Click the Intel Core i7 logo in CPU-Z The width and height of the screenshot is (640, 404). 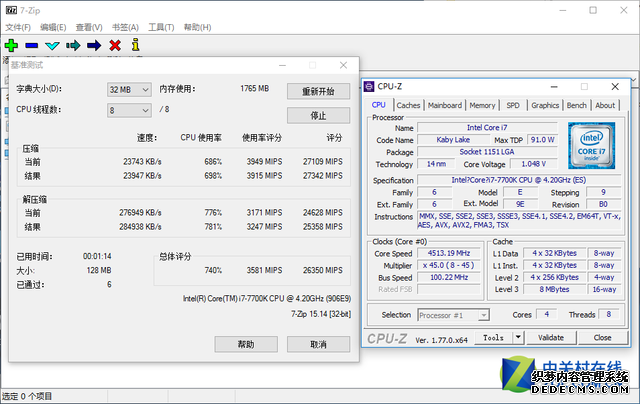coord(591,145)
